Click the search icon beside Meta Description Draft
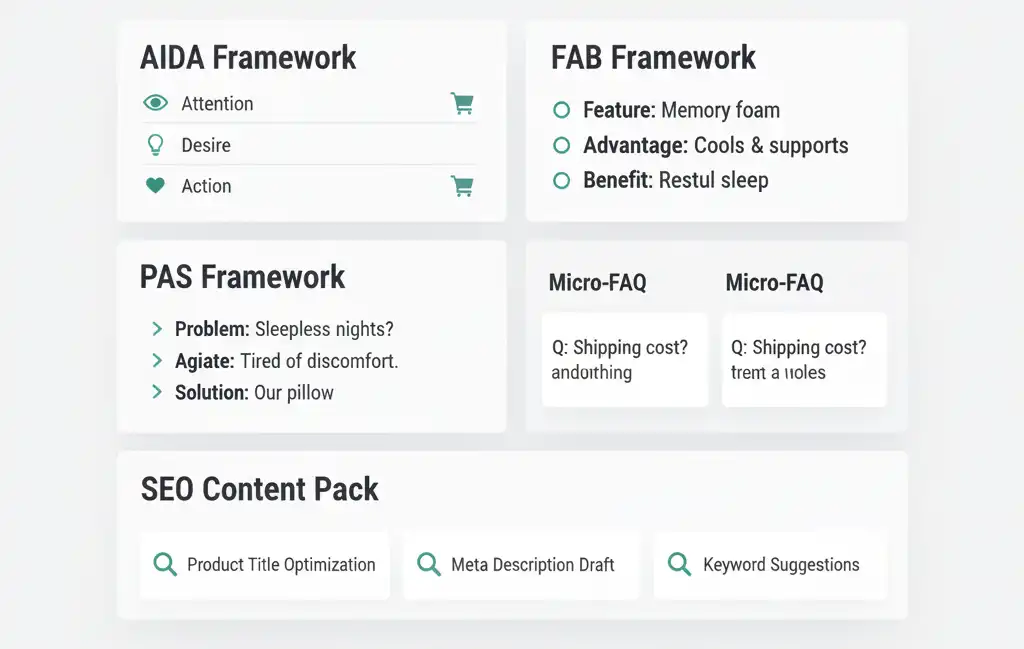1024x649 pixels. (x=428, y=565)
